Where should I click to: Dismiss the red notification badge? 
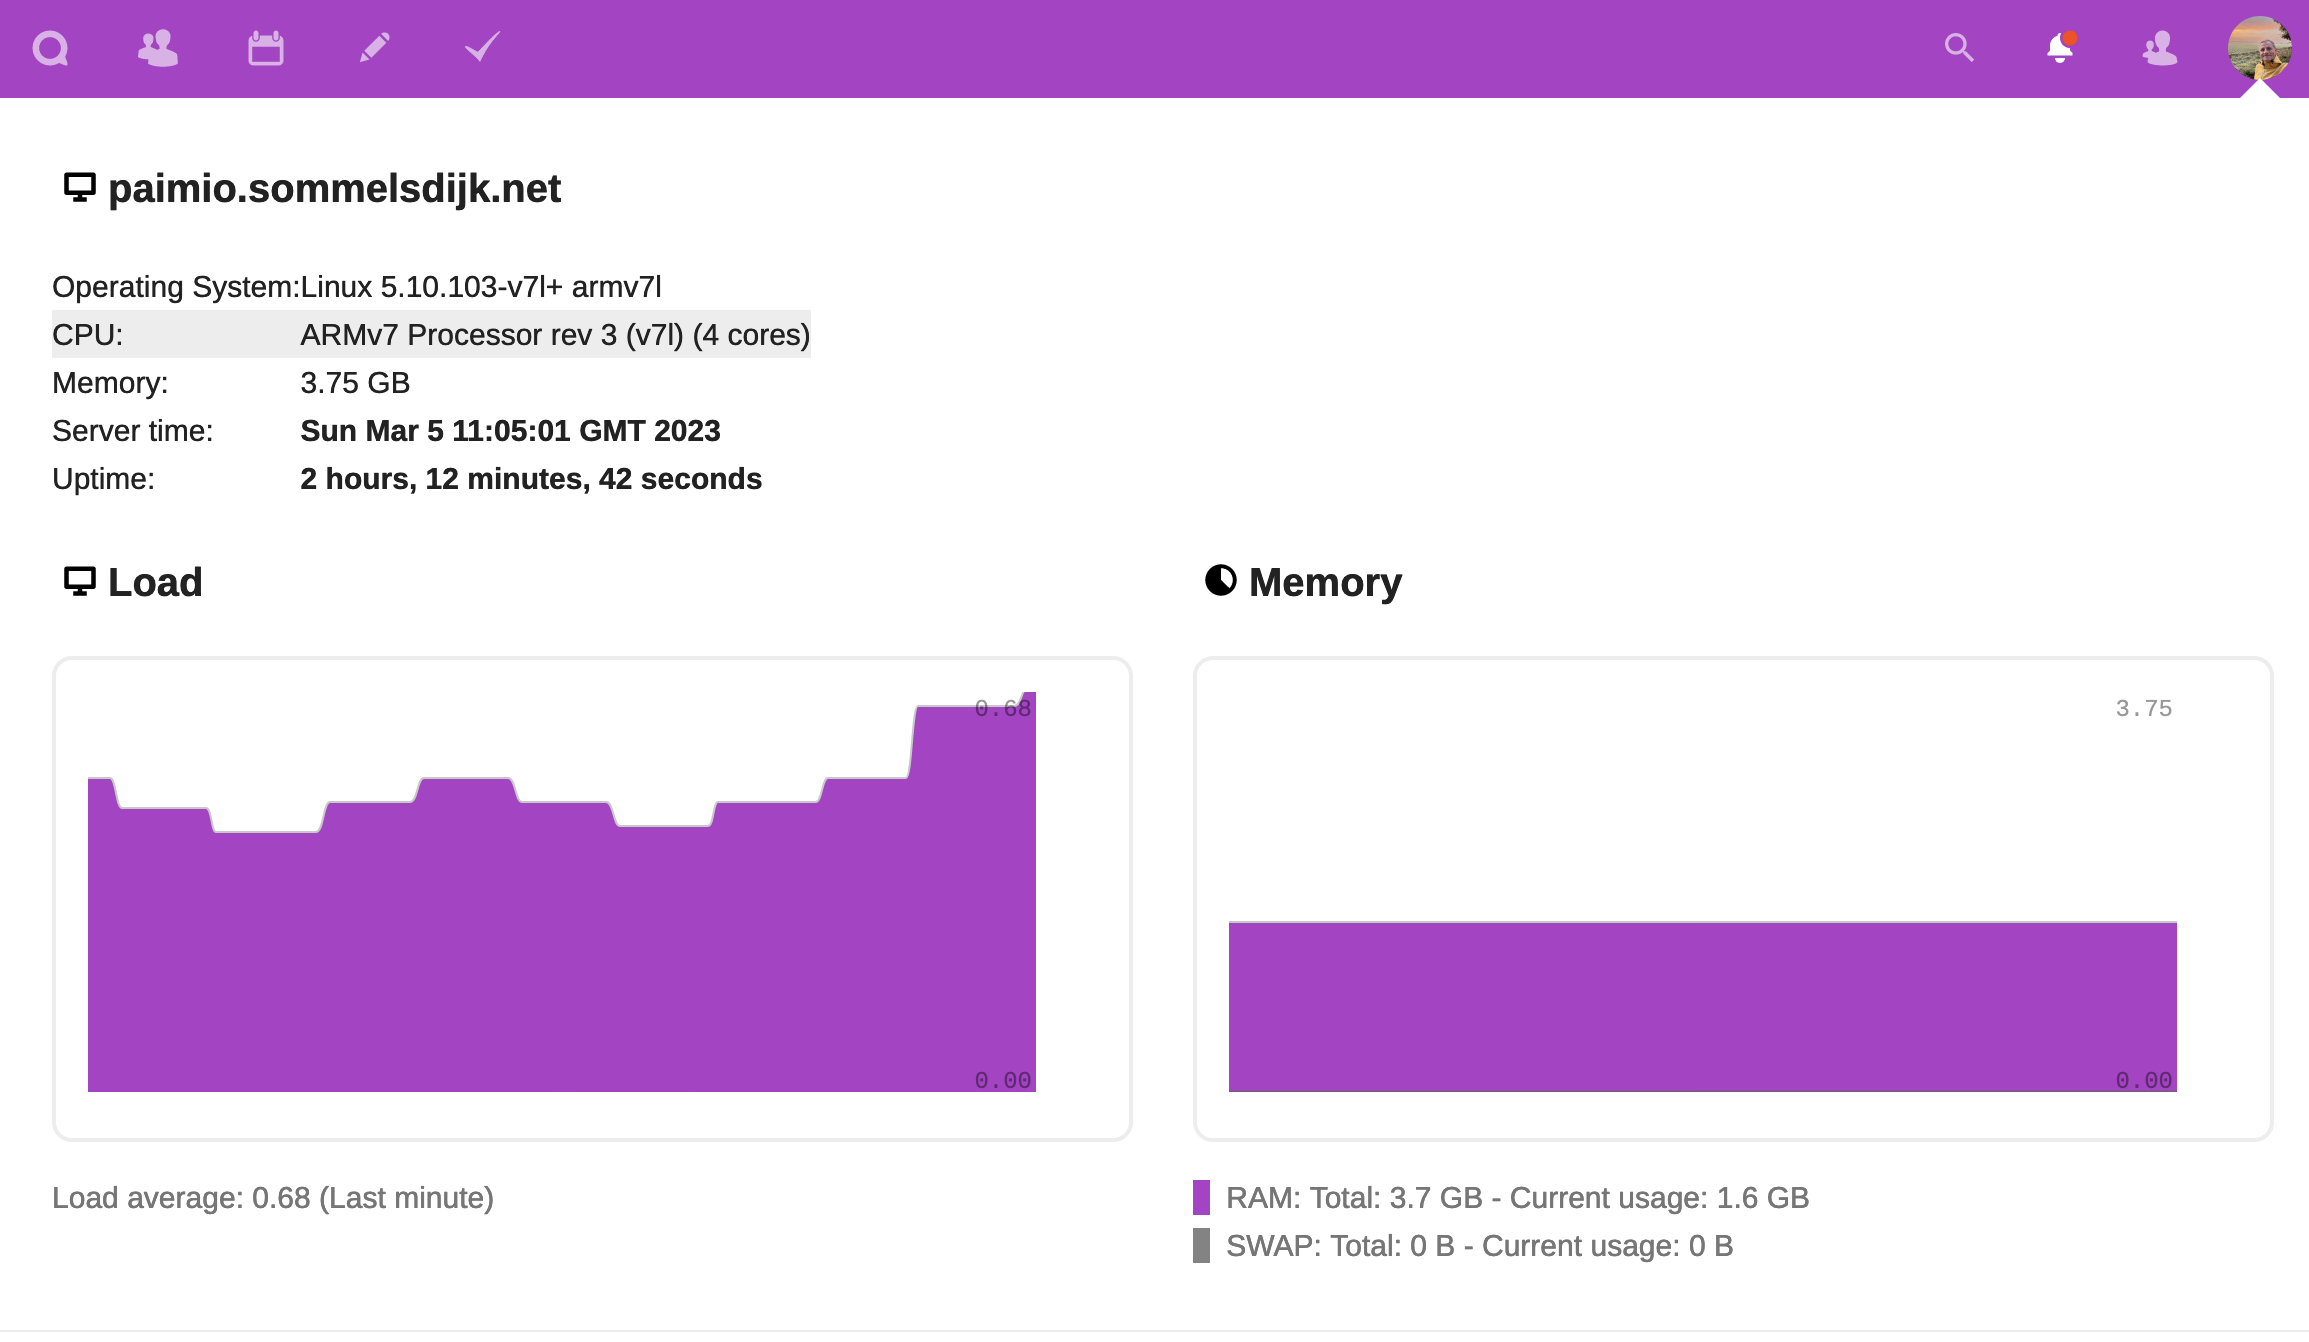tap(2072, 36)
